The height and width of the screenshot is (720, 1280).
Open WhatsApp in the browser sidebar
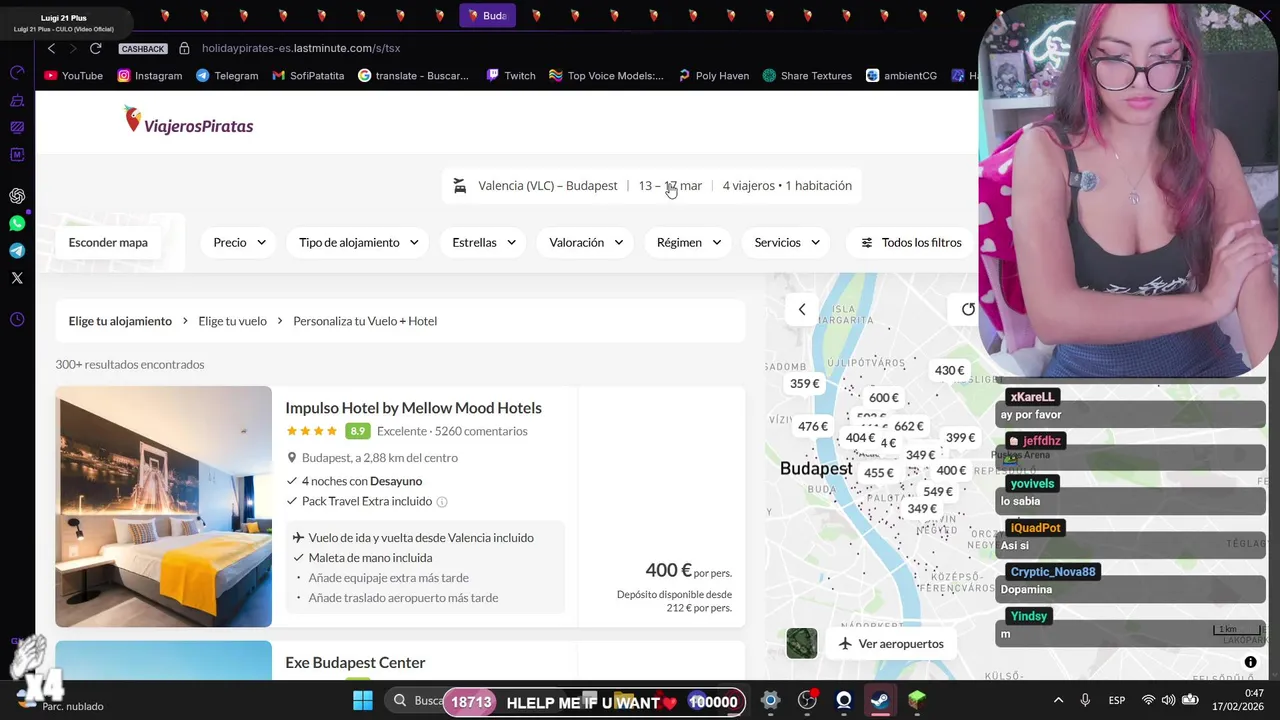pyautogui.click(x=17, y=224)
